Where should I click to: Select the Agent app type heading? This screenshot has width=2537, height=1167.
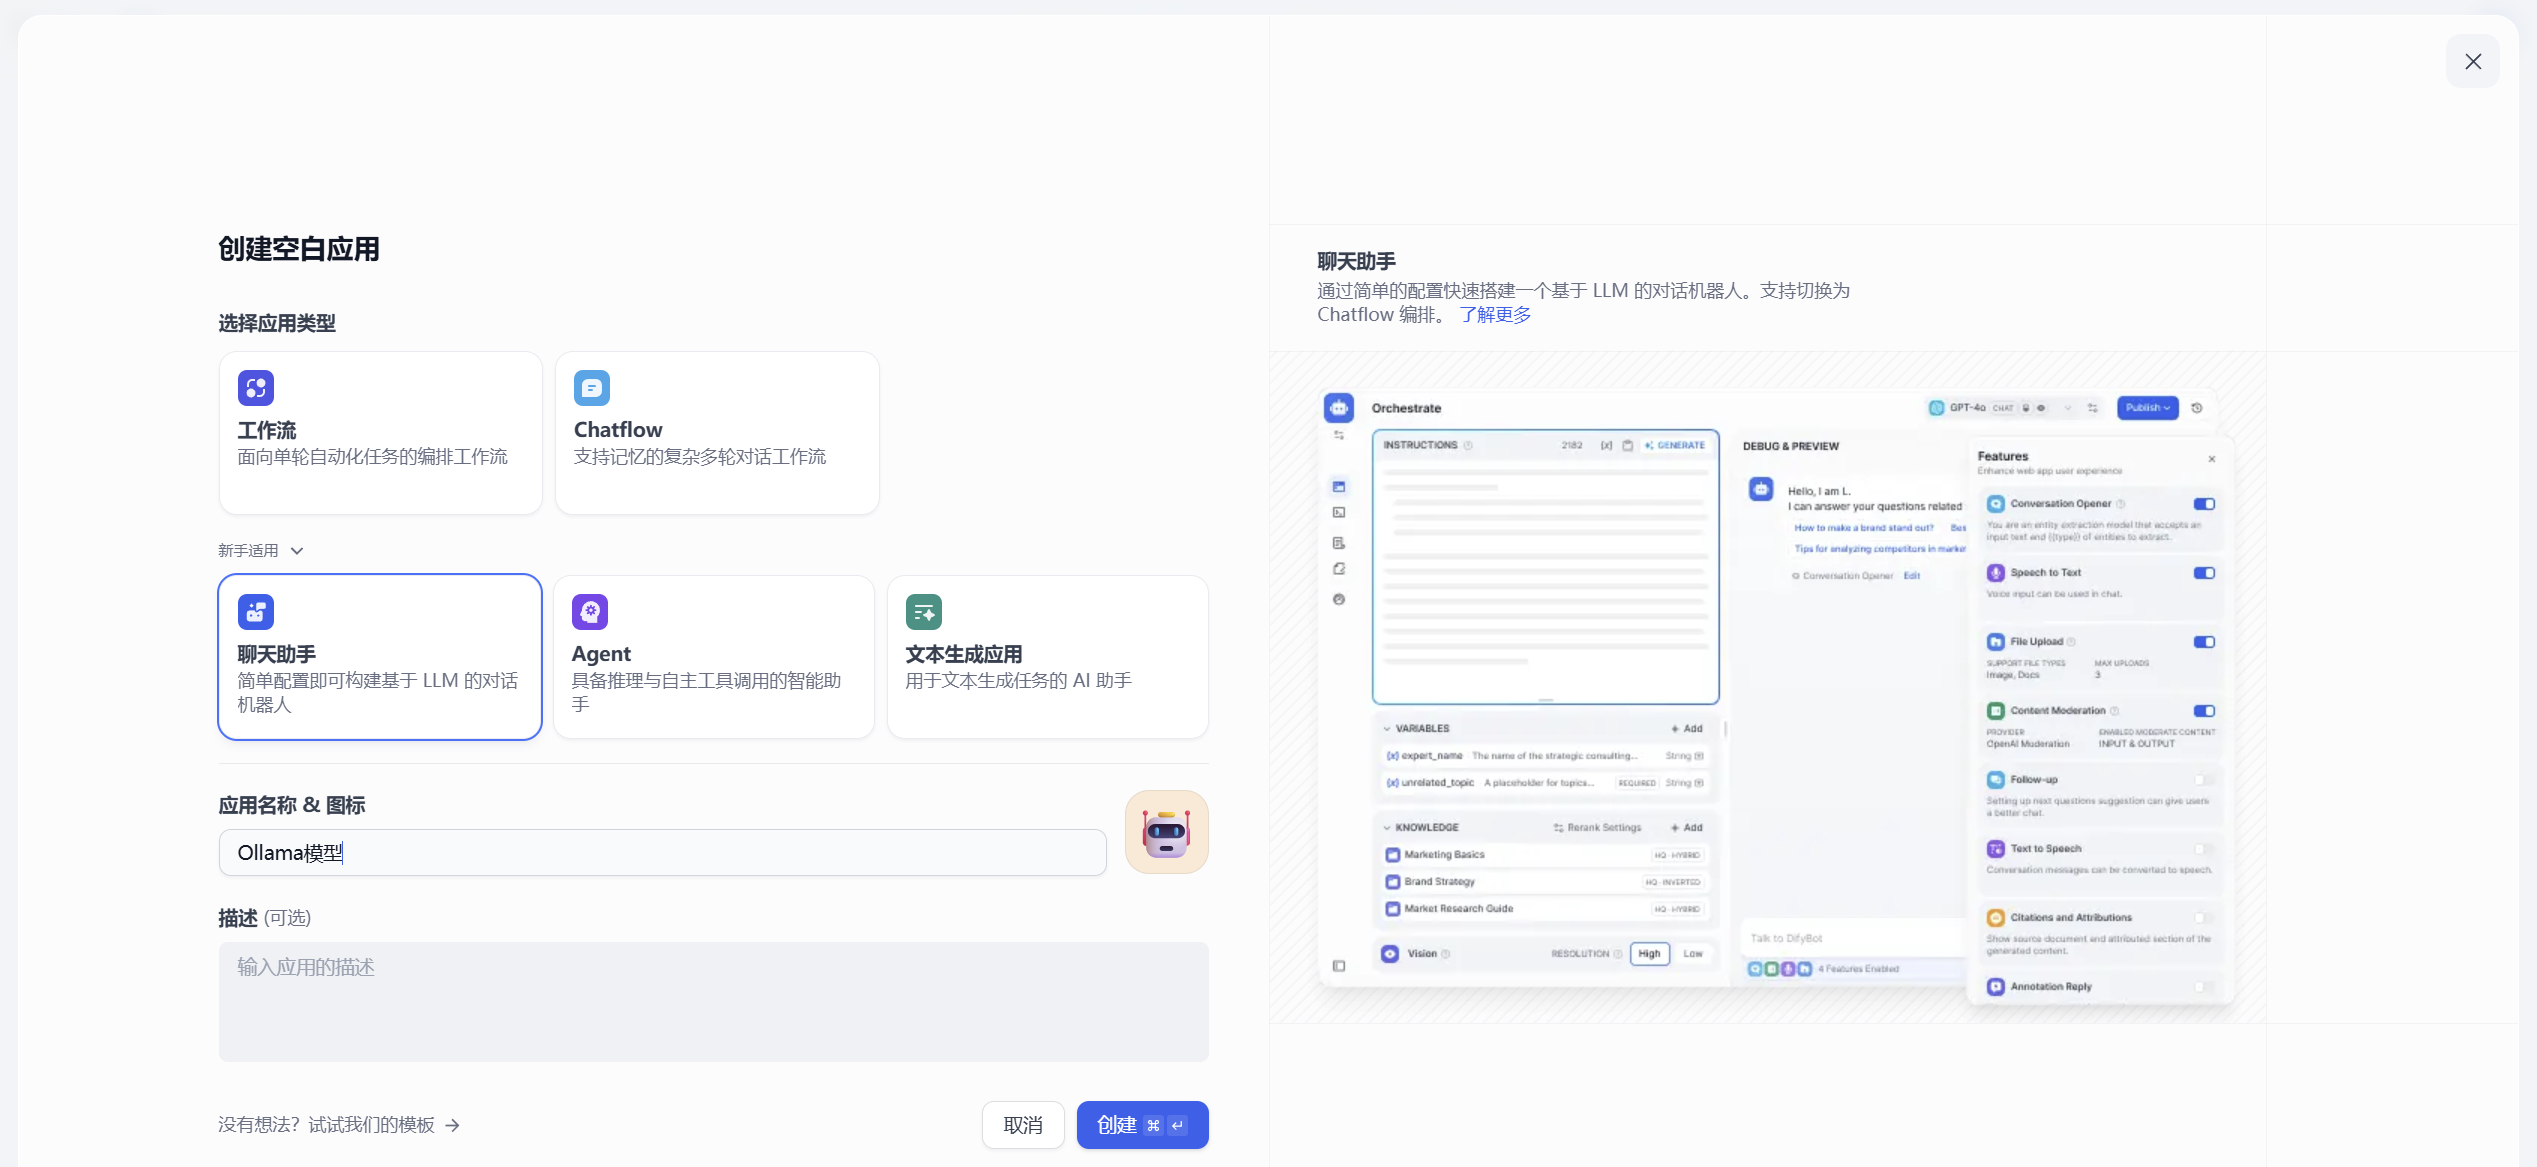[x=601, y=654]
